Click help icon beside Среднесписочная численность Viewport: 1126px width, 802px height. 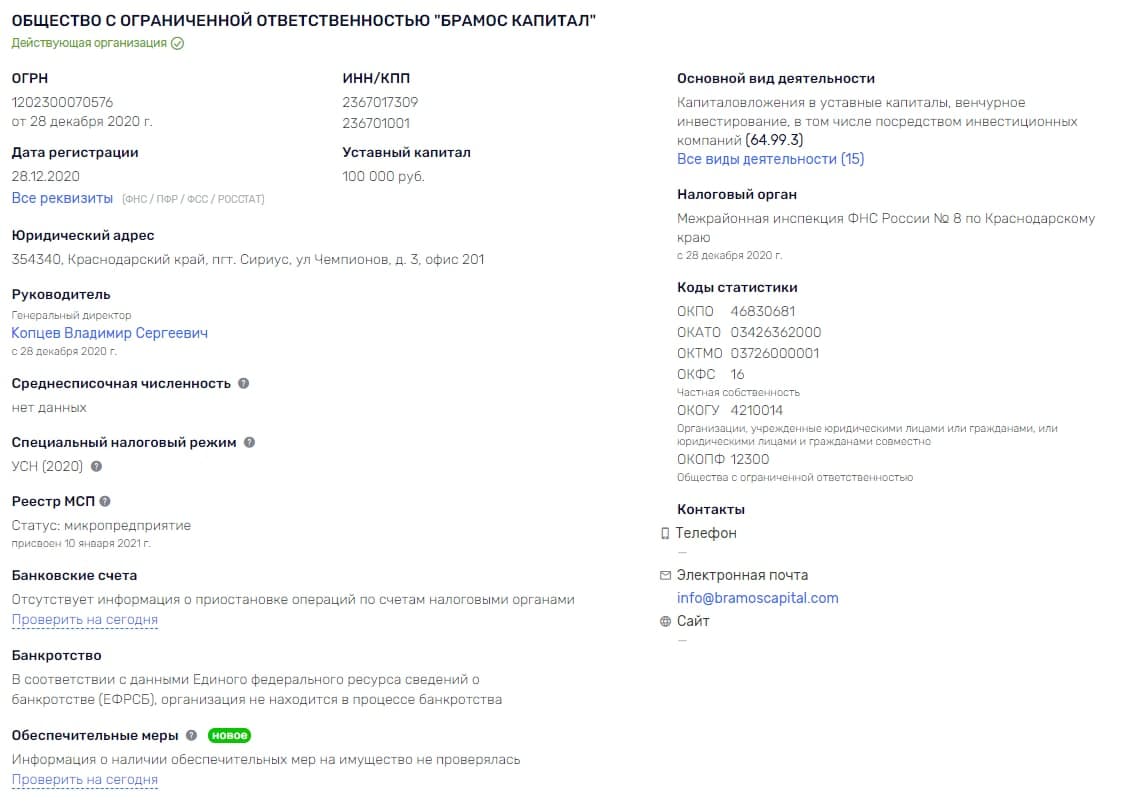(x=244, y=383)
